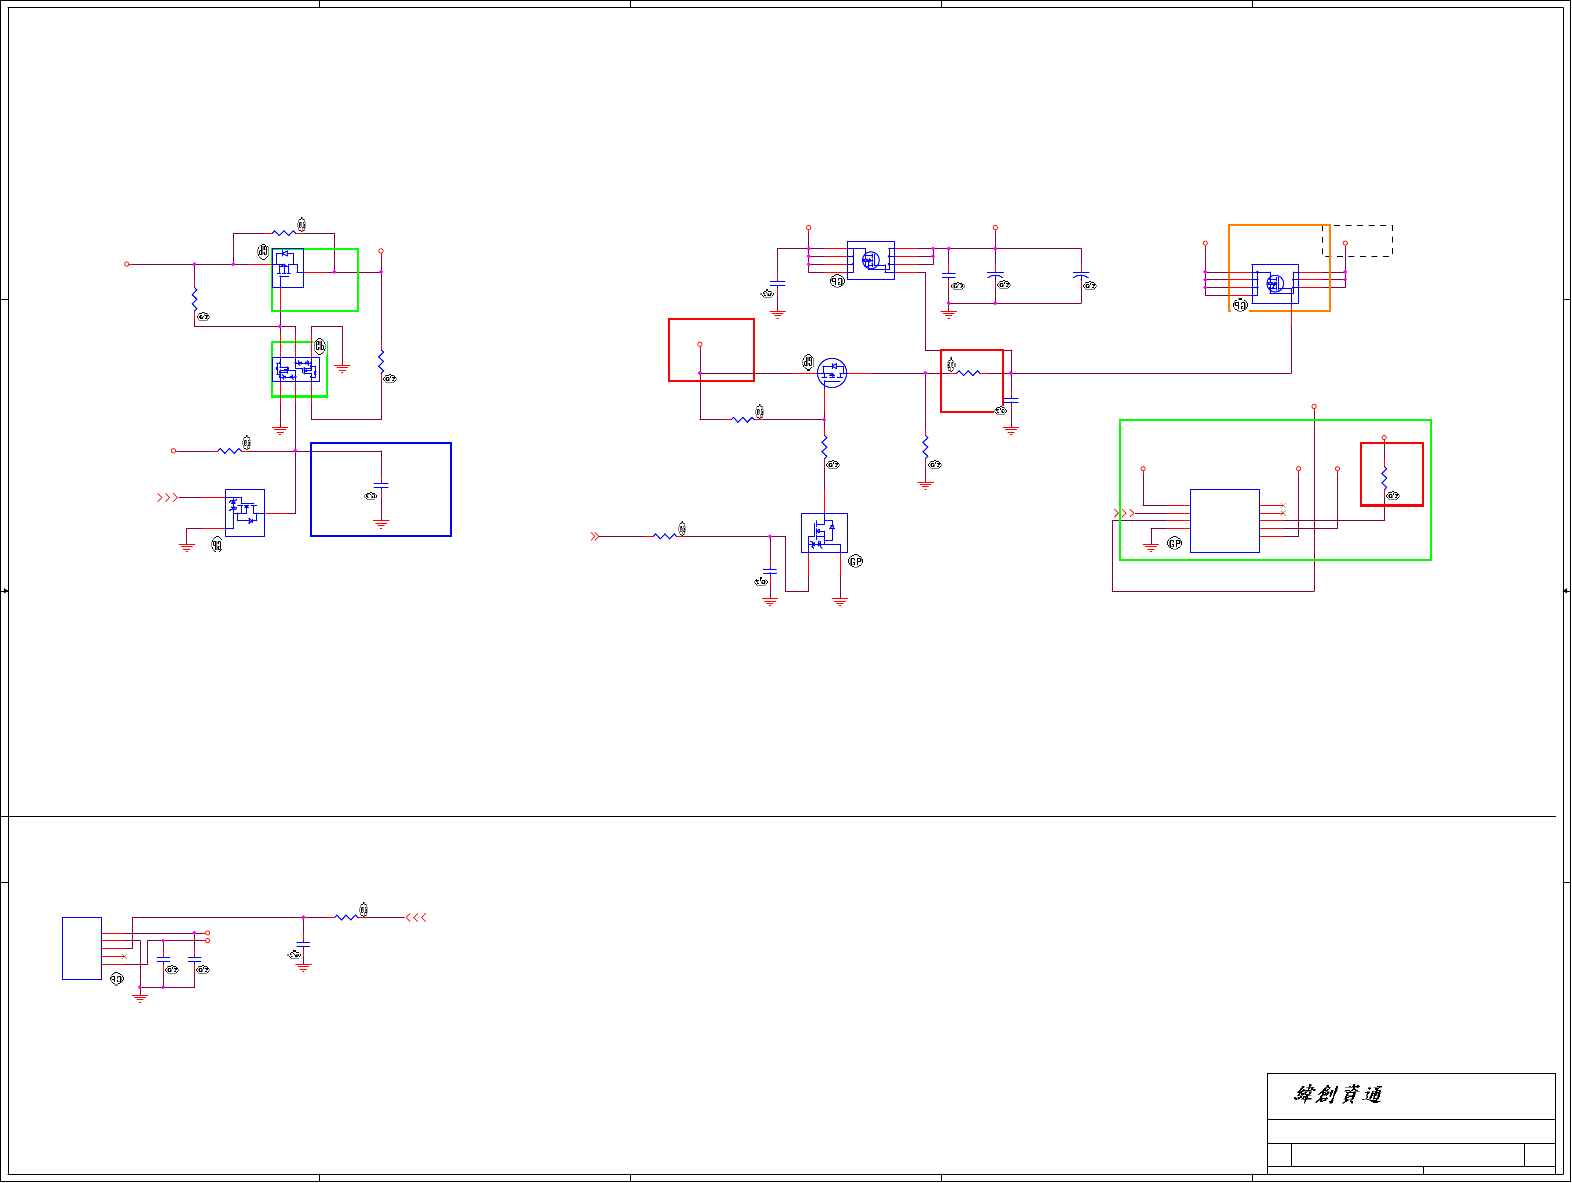This screenshot has height=1183, width=1572.
Task: Select the blue connector block at bottom left
Action: click(82, 948)
